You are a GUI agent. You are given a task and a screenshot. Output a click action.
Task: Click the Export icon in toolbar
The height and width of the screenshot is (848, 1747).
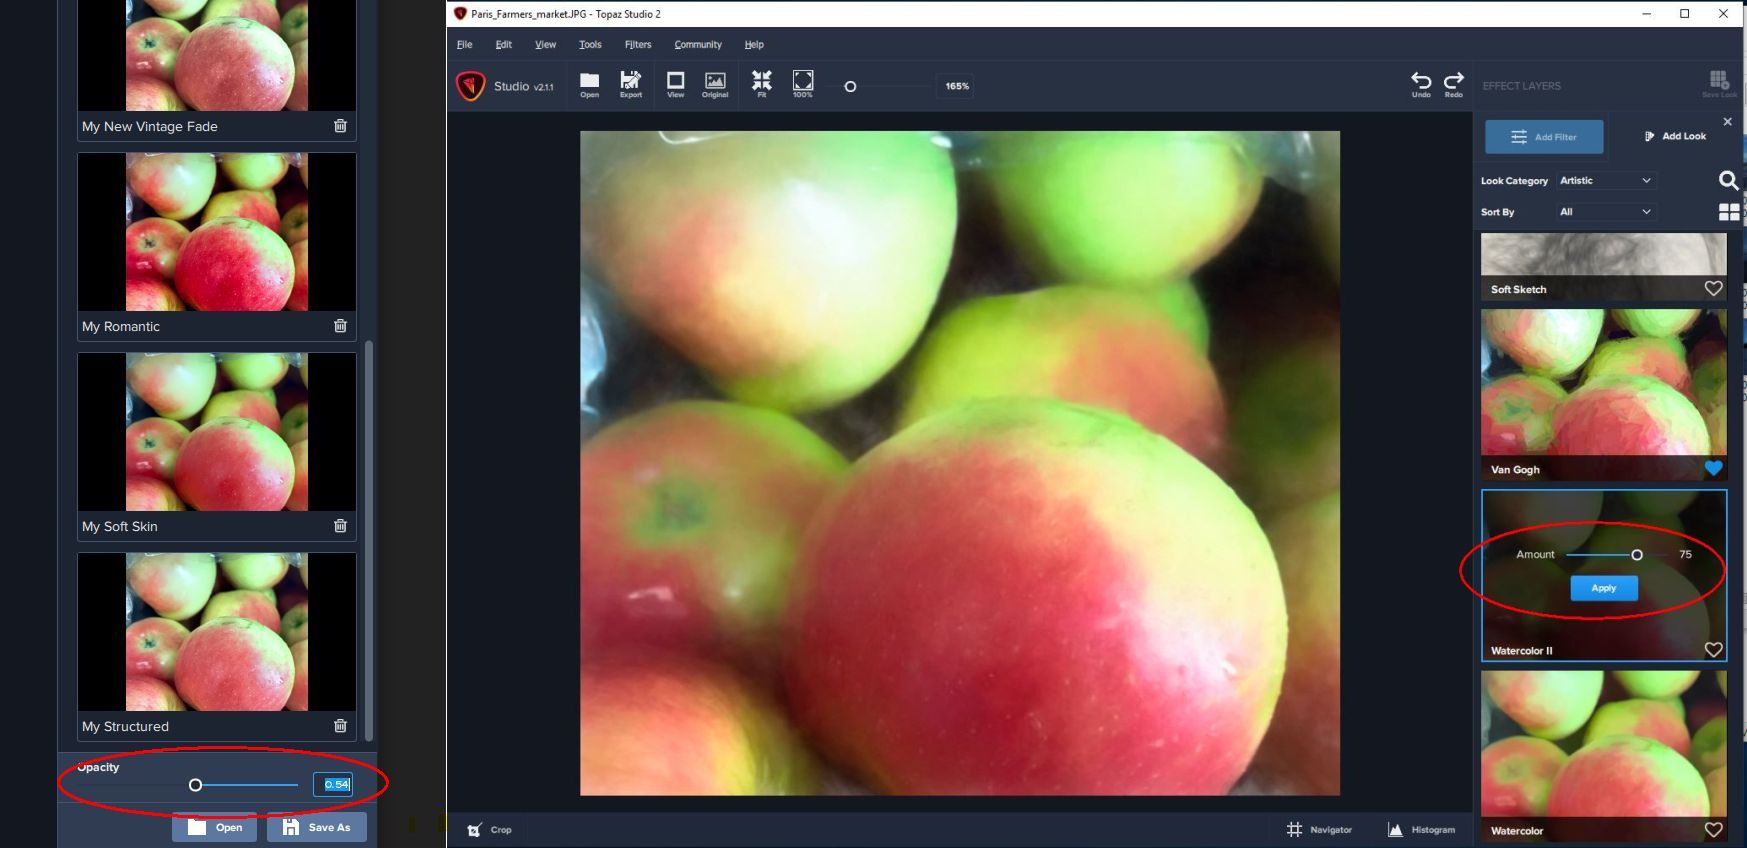pyautogui.click(x=630, y=84)
